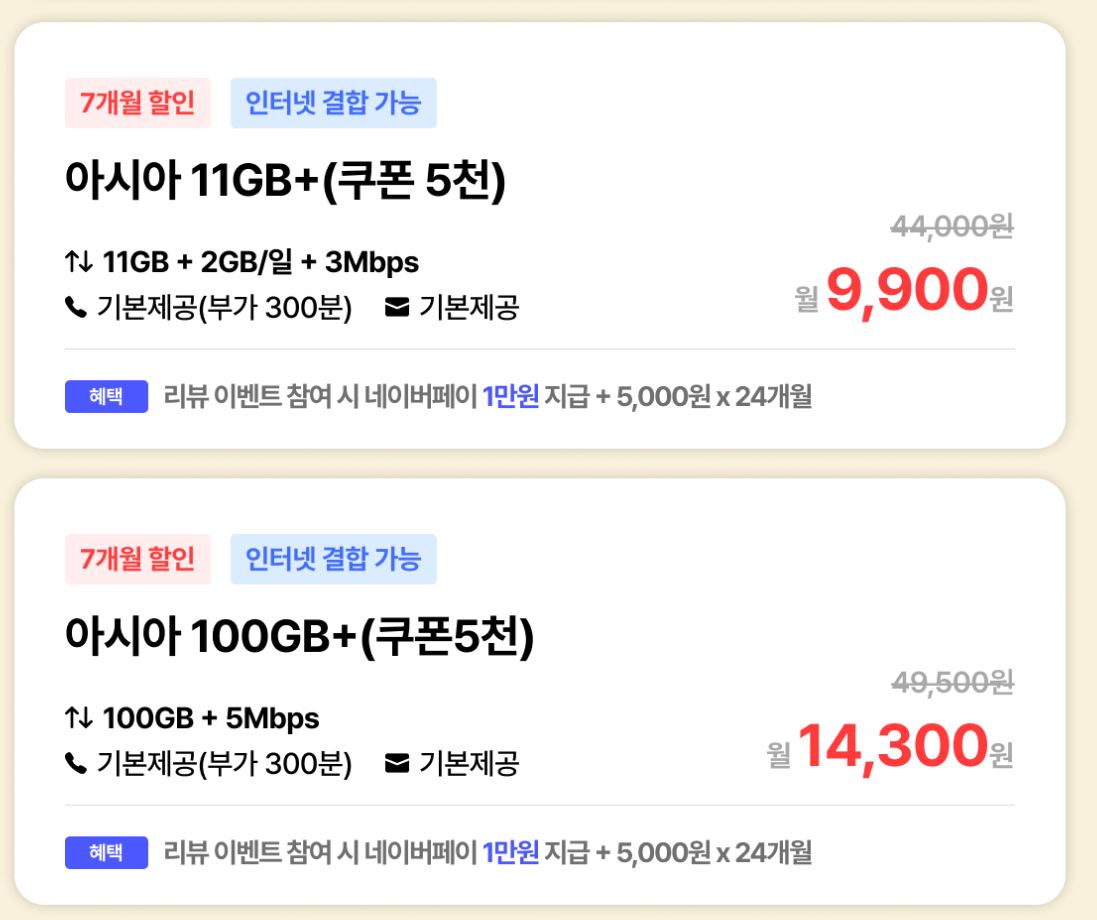This screenshot has width=1097, height=920.
Task: Click the mail icon in the 100GB plan
Action: coord(398,765)
